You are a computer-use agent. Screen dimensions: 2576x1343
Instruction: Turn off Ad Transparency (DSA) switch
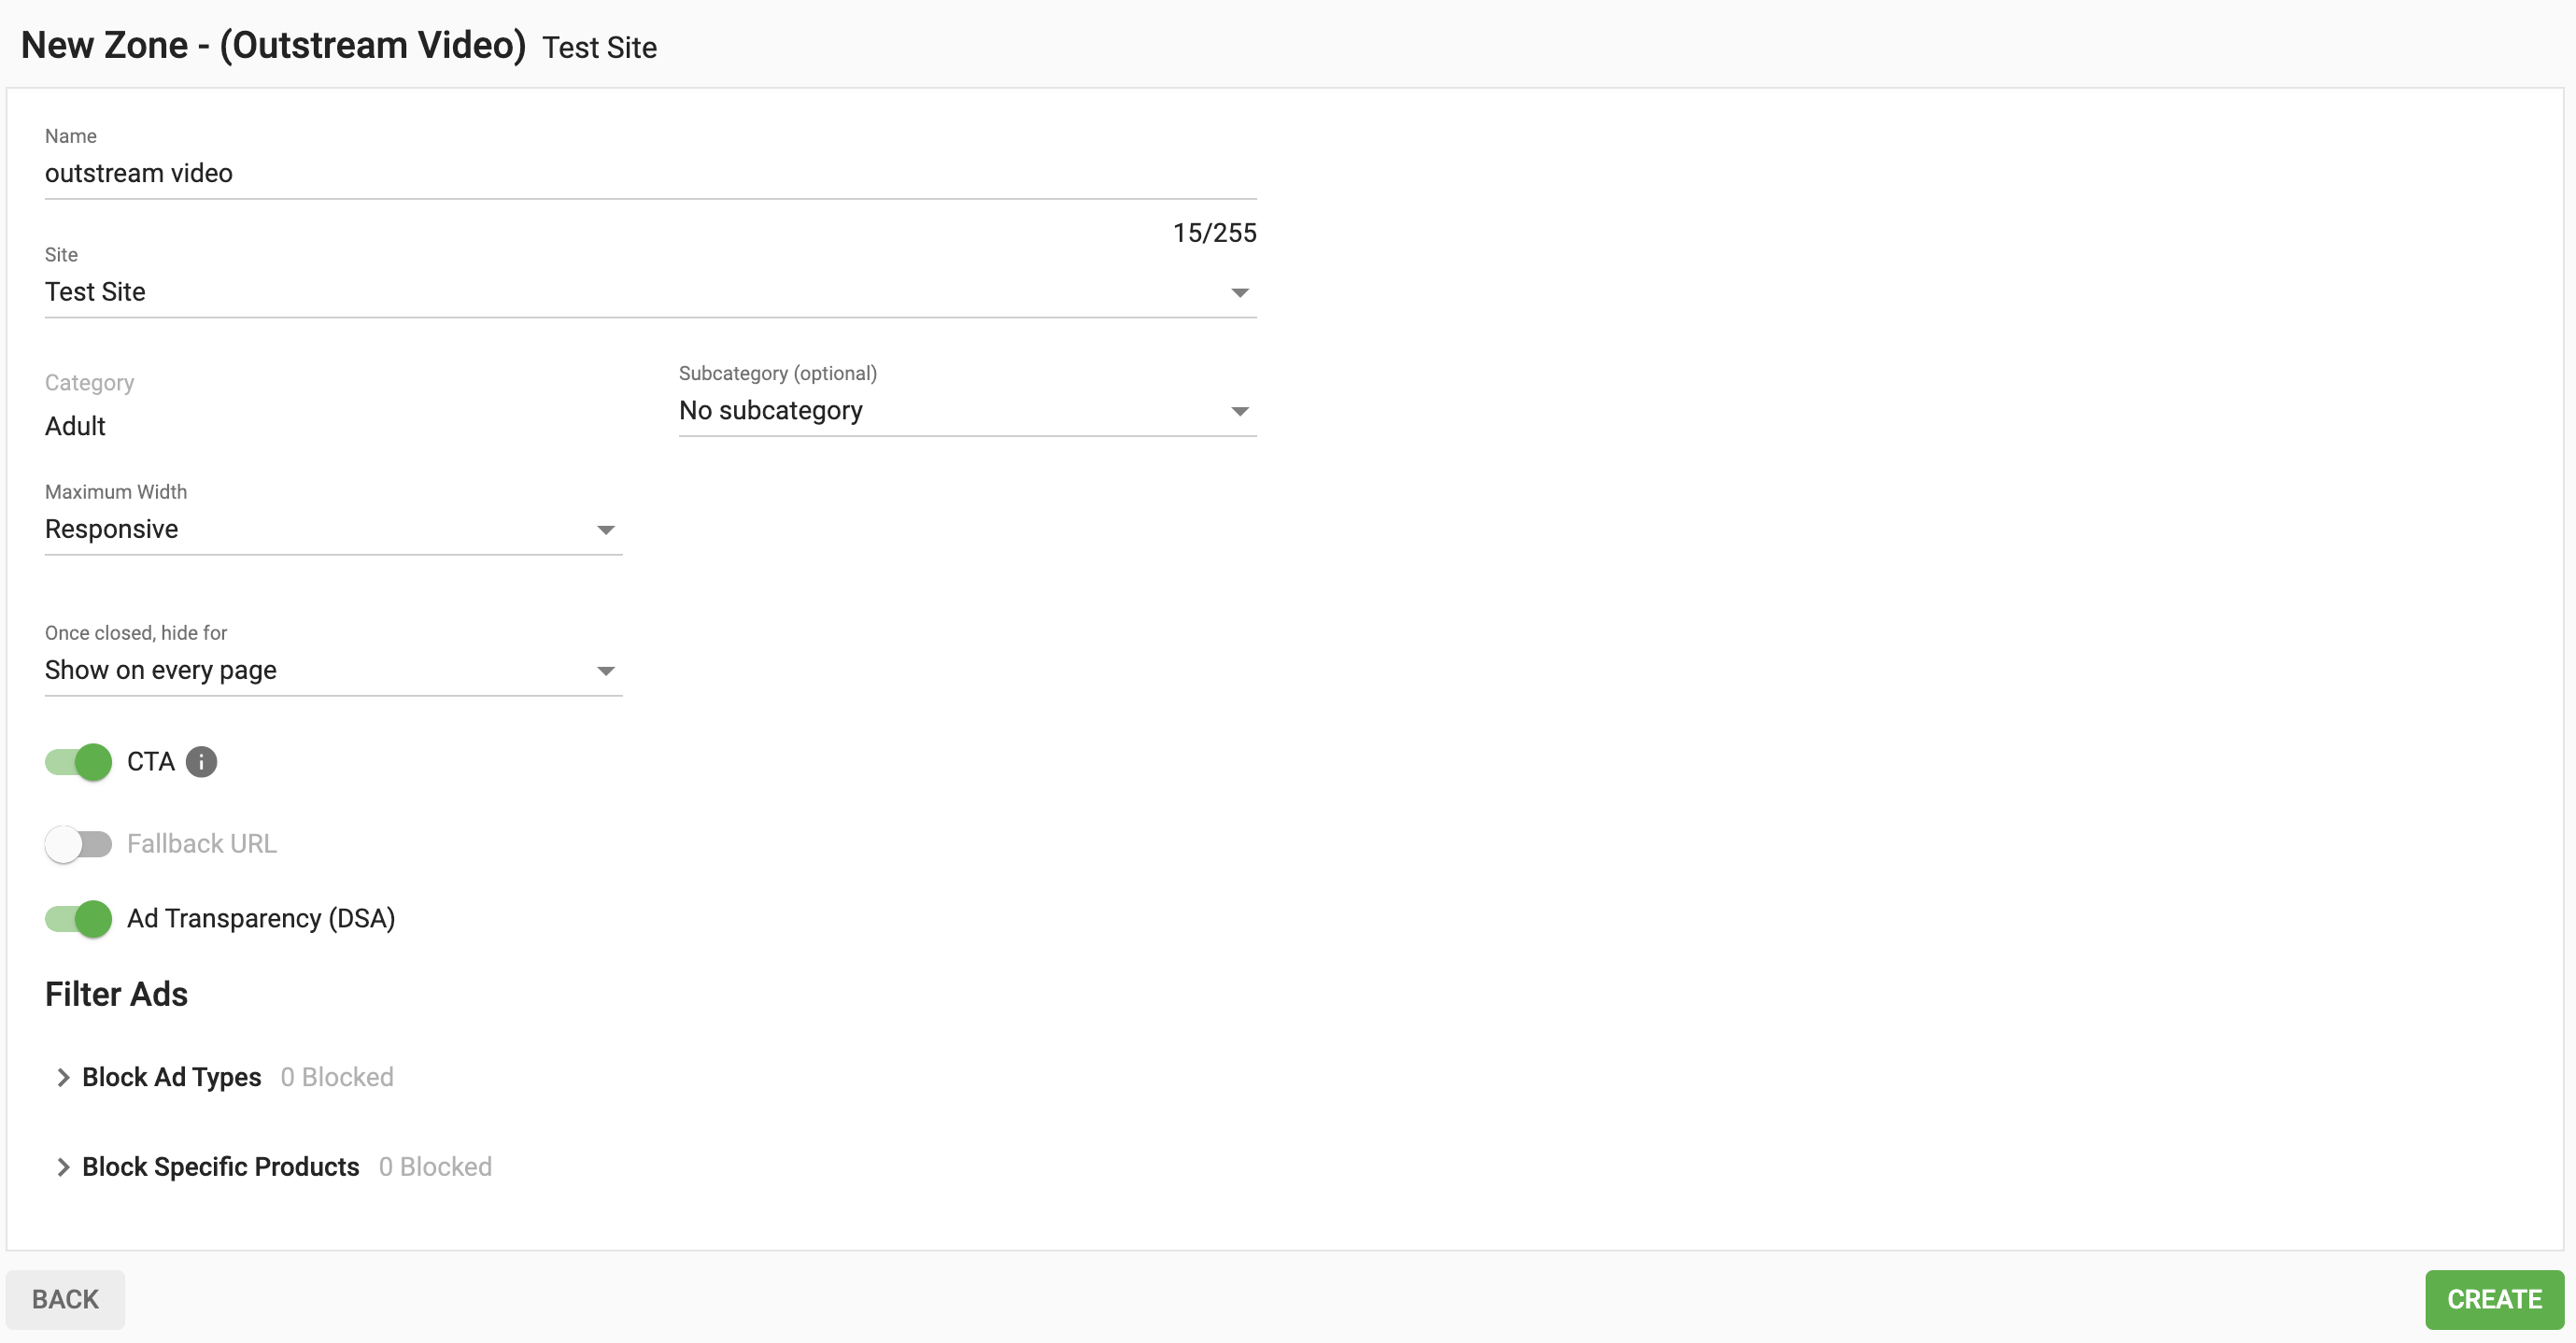pyautogui.click(x=79, y=918)
